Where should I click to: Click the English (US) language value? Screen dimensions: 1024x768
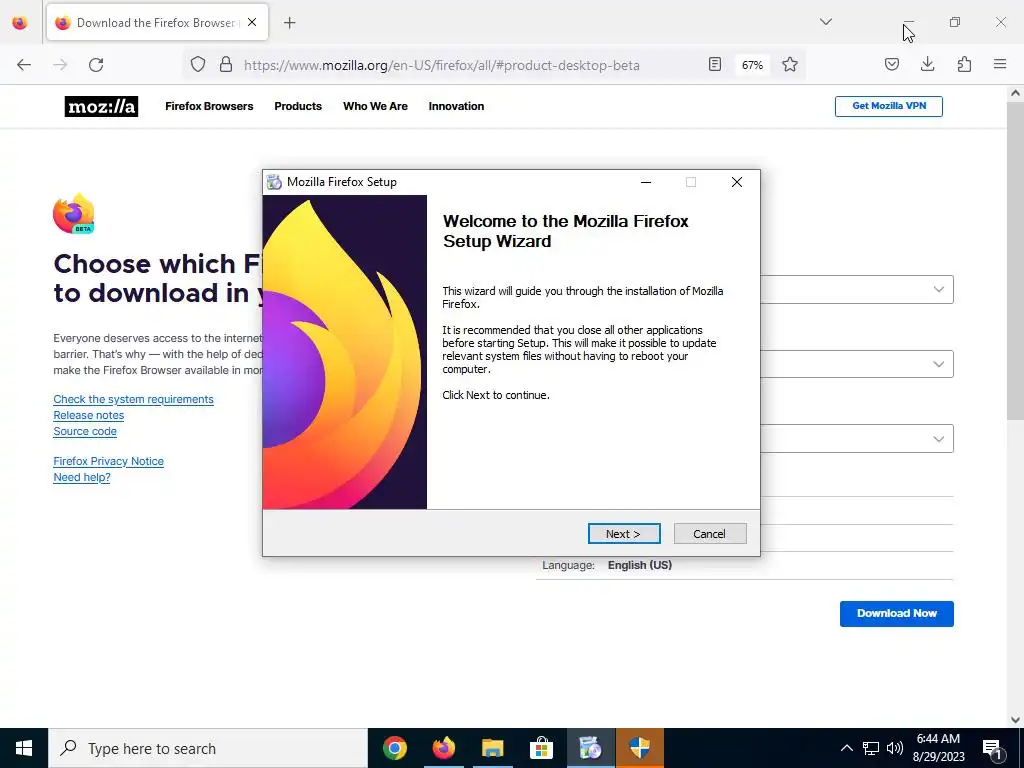(639, 565)
